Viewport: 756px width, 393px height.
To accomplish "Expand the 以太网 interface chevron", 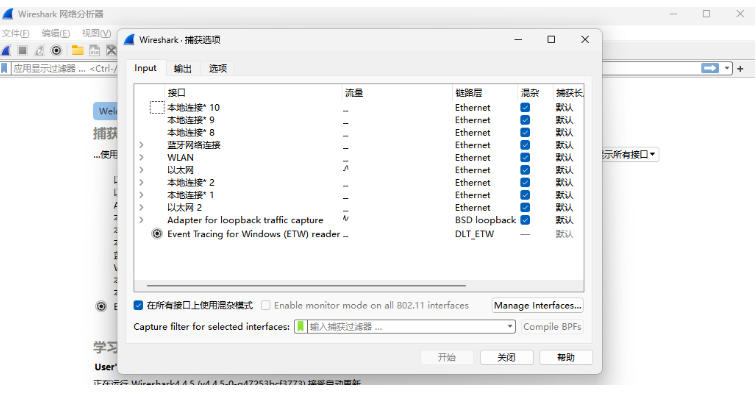I will click(x=141, y=170).
